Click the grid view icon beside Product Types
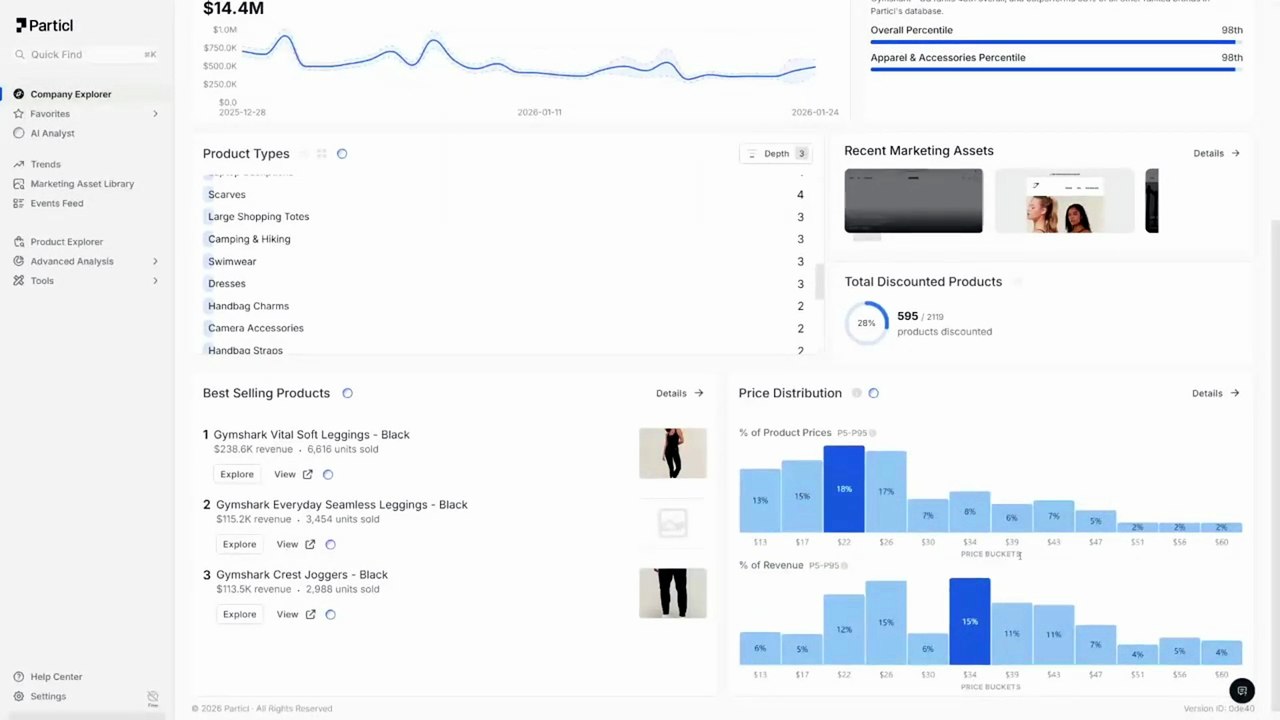Viewport: 1280px width, 720px height. (x=322, y=154)
